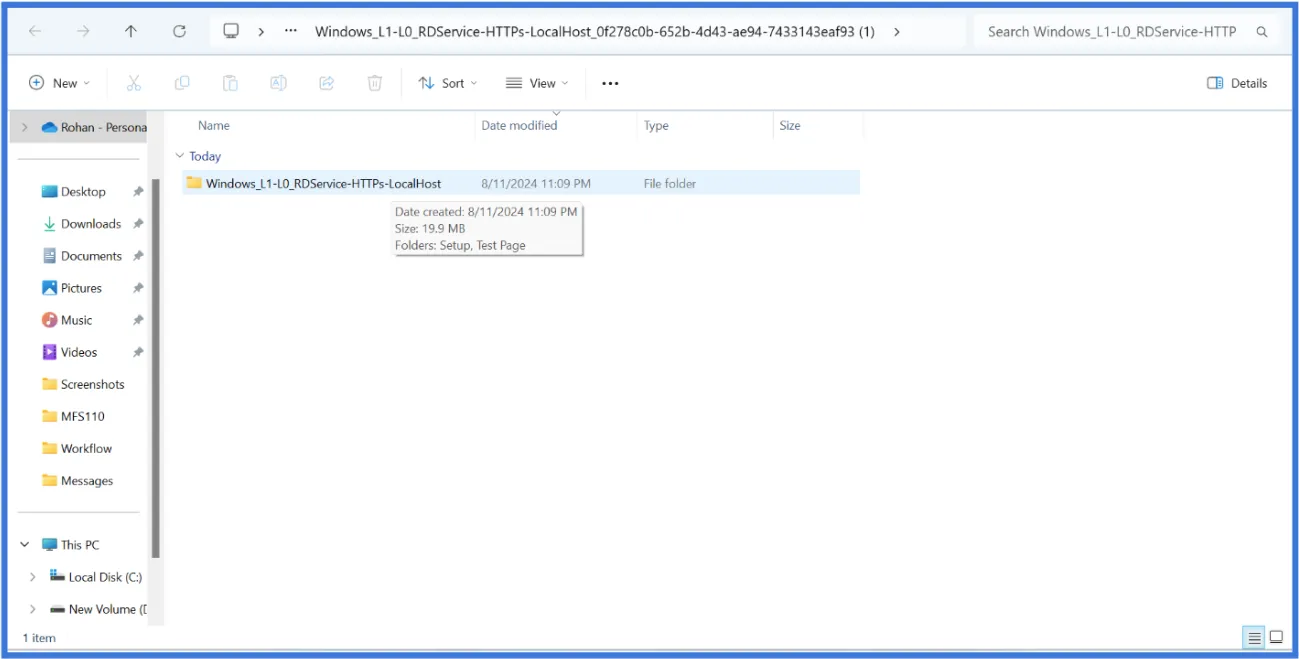
Task: Open Rohan - Personal in sidebar
Action: tap(94, 127)
